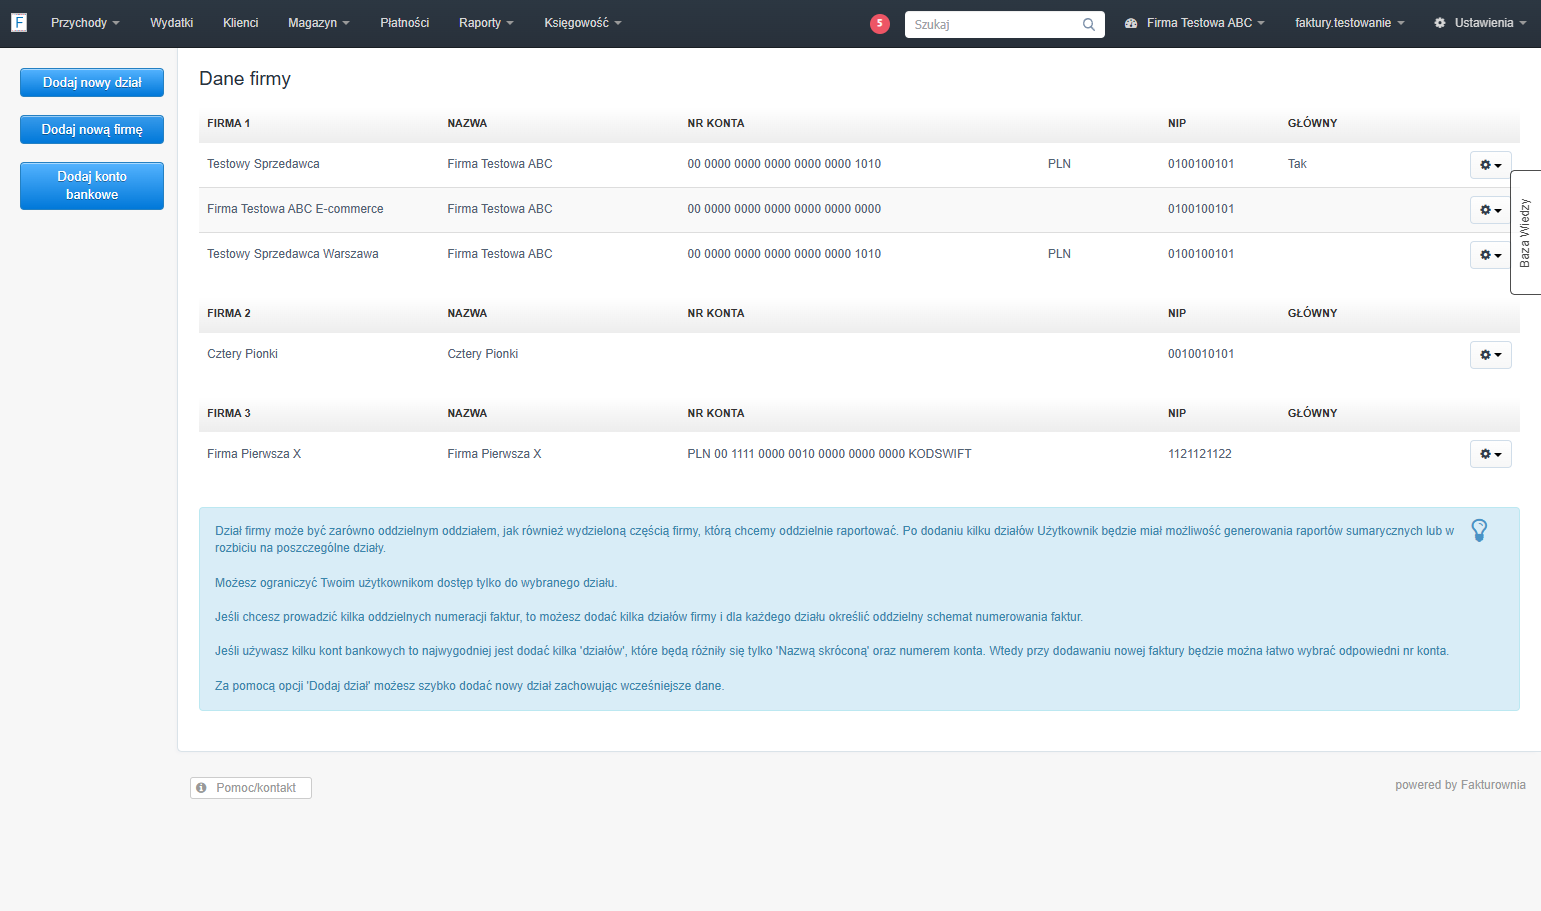Open gear menu for Firma Pierwsza X row

[x=1490, y=454]
